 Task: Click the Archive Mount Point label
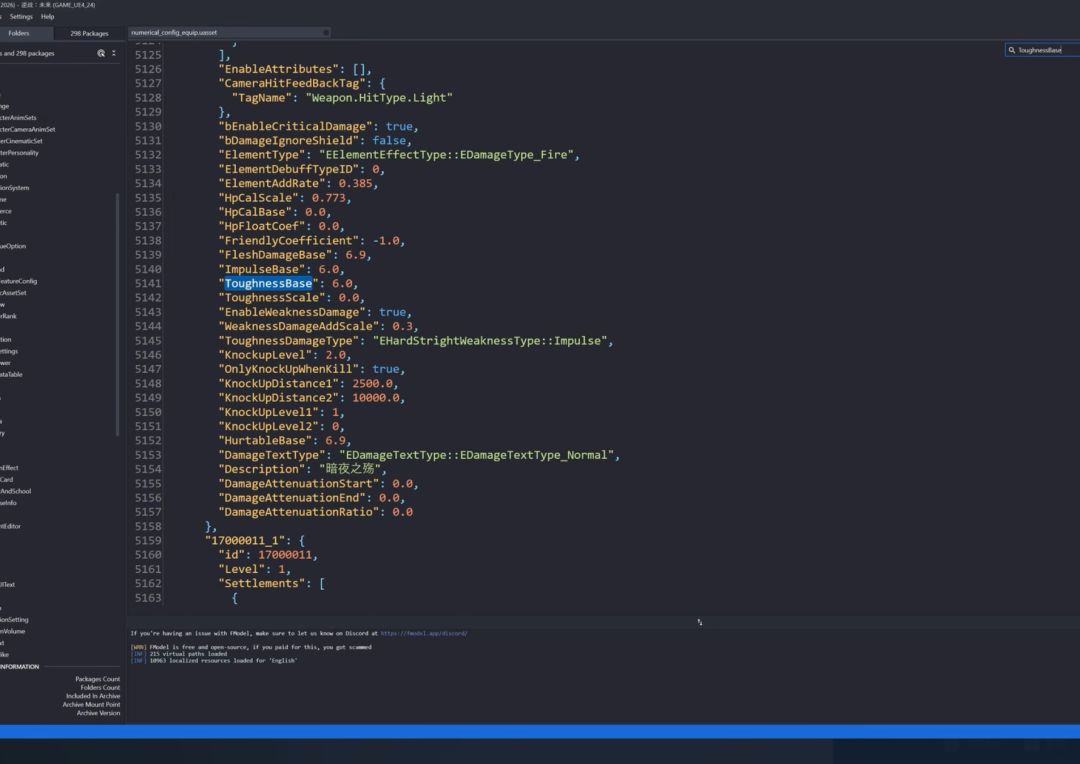[91, 704]
